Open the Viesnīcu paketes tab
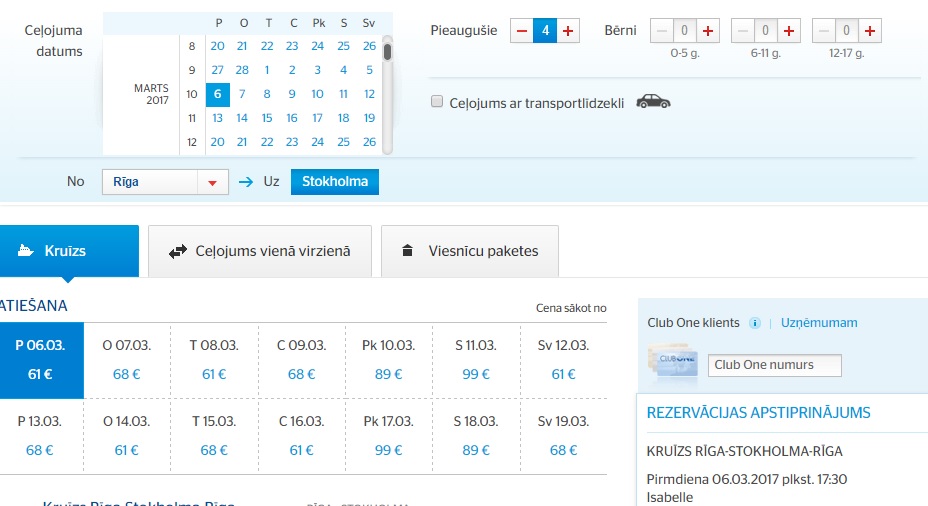 point(470,251)
